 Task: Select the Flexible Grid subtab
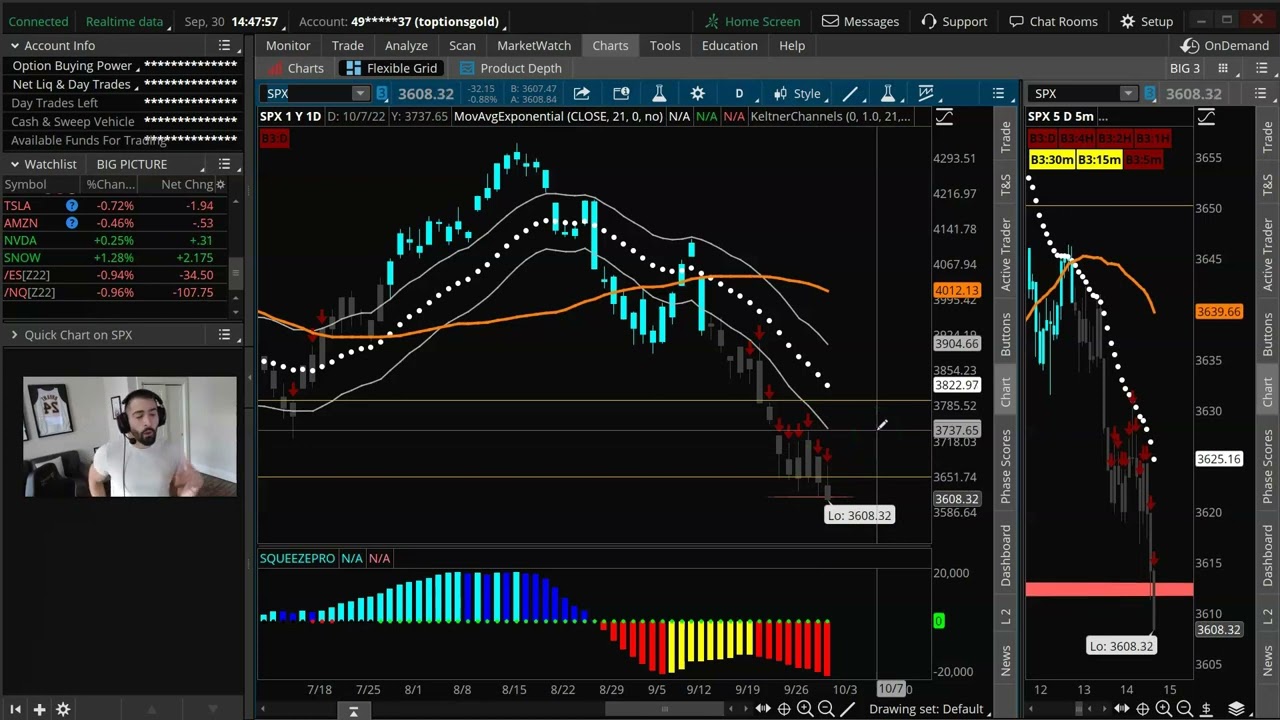[x=391, y=68]
